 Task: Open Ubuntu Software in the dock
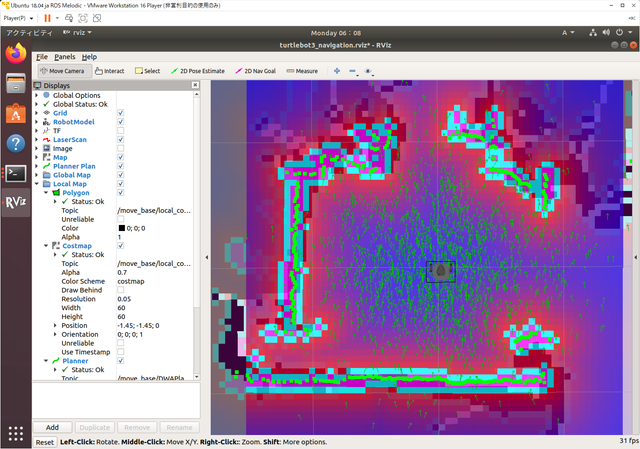(x=16, y=113)
